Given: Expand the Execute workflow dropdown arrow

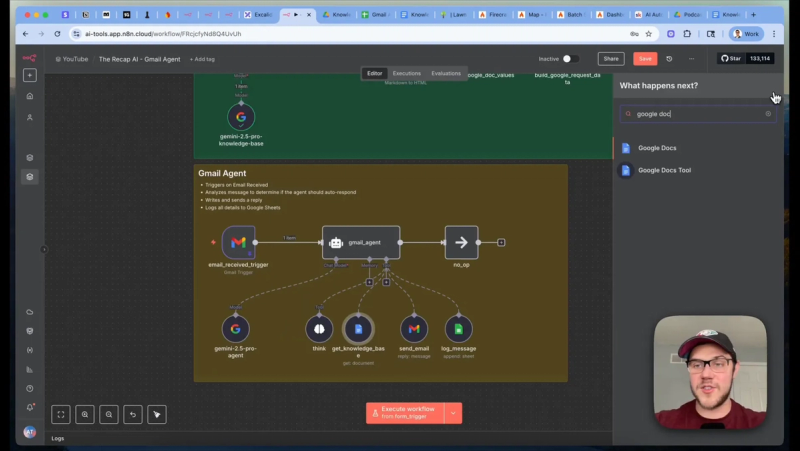Looking at the screenshot, I should click(x=453, y=413).
